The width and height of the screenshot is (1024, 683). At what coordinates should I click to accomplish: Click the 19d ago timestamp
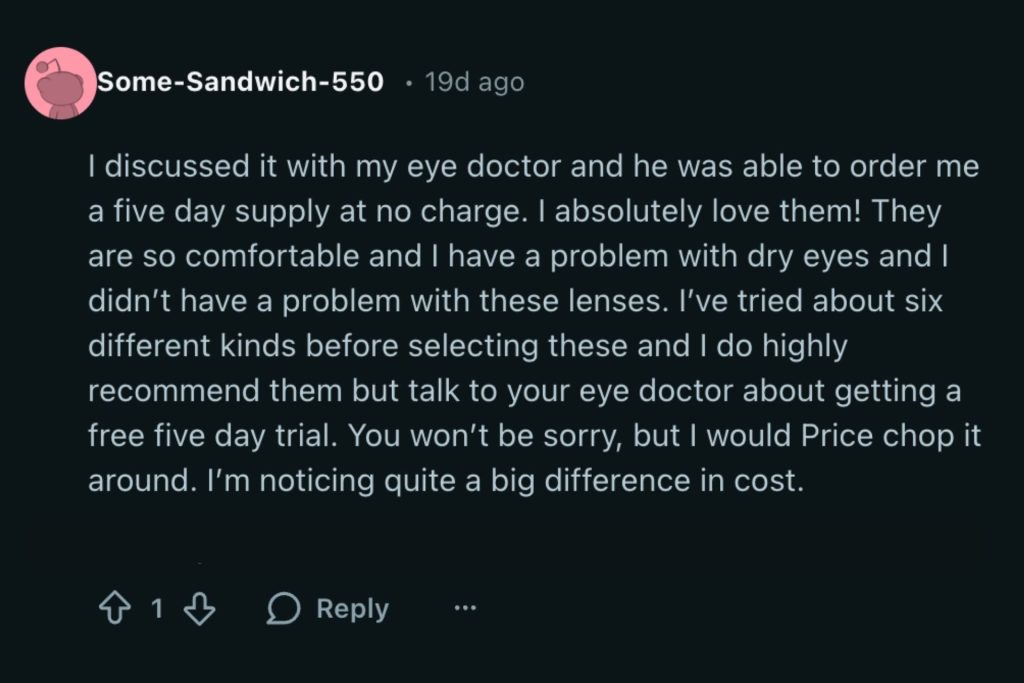[x=474, y=82]
